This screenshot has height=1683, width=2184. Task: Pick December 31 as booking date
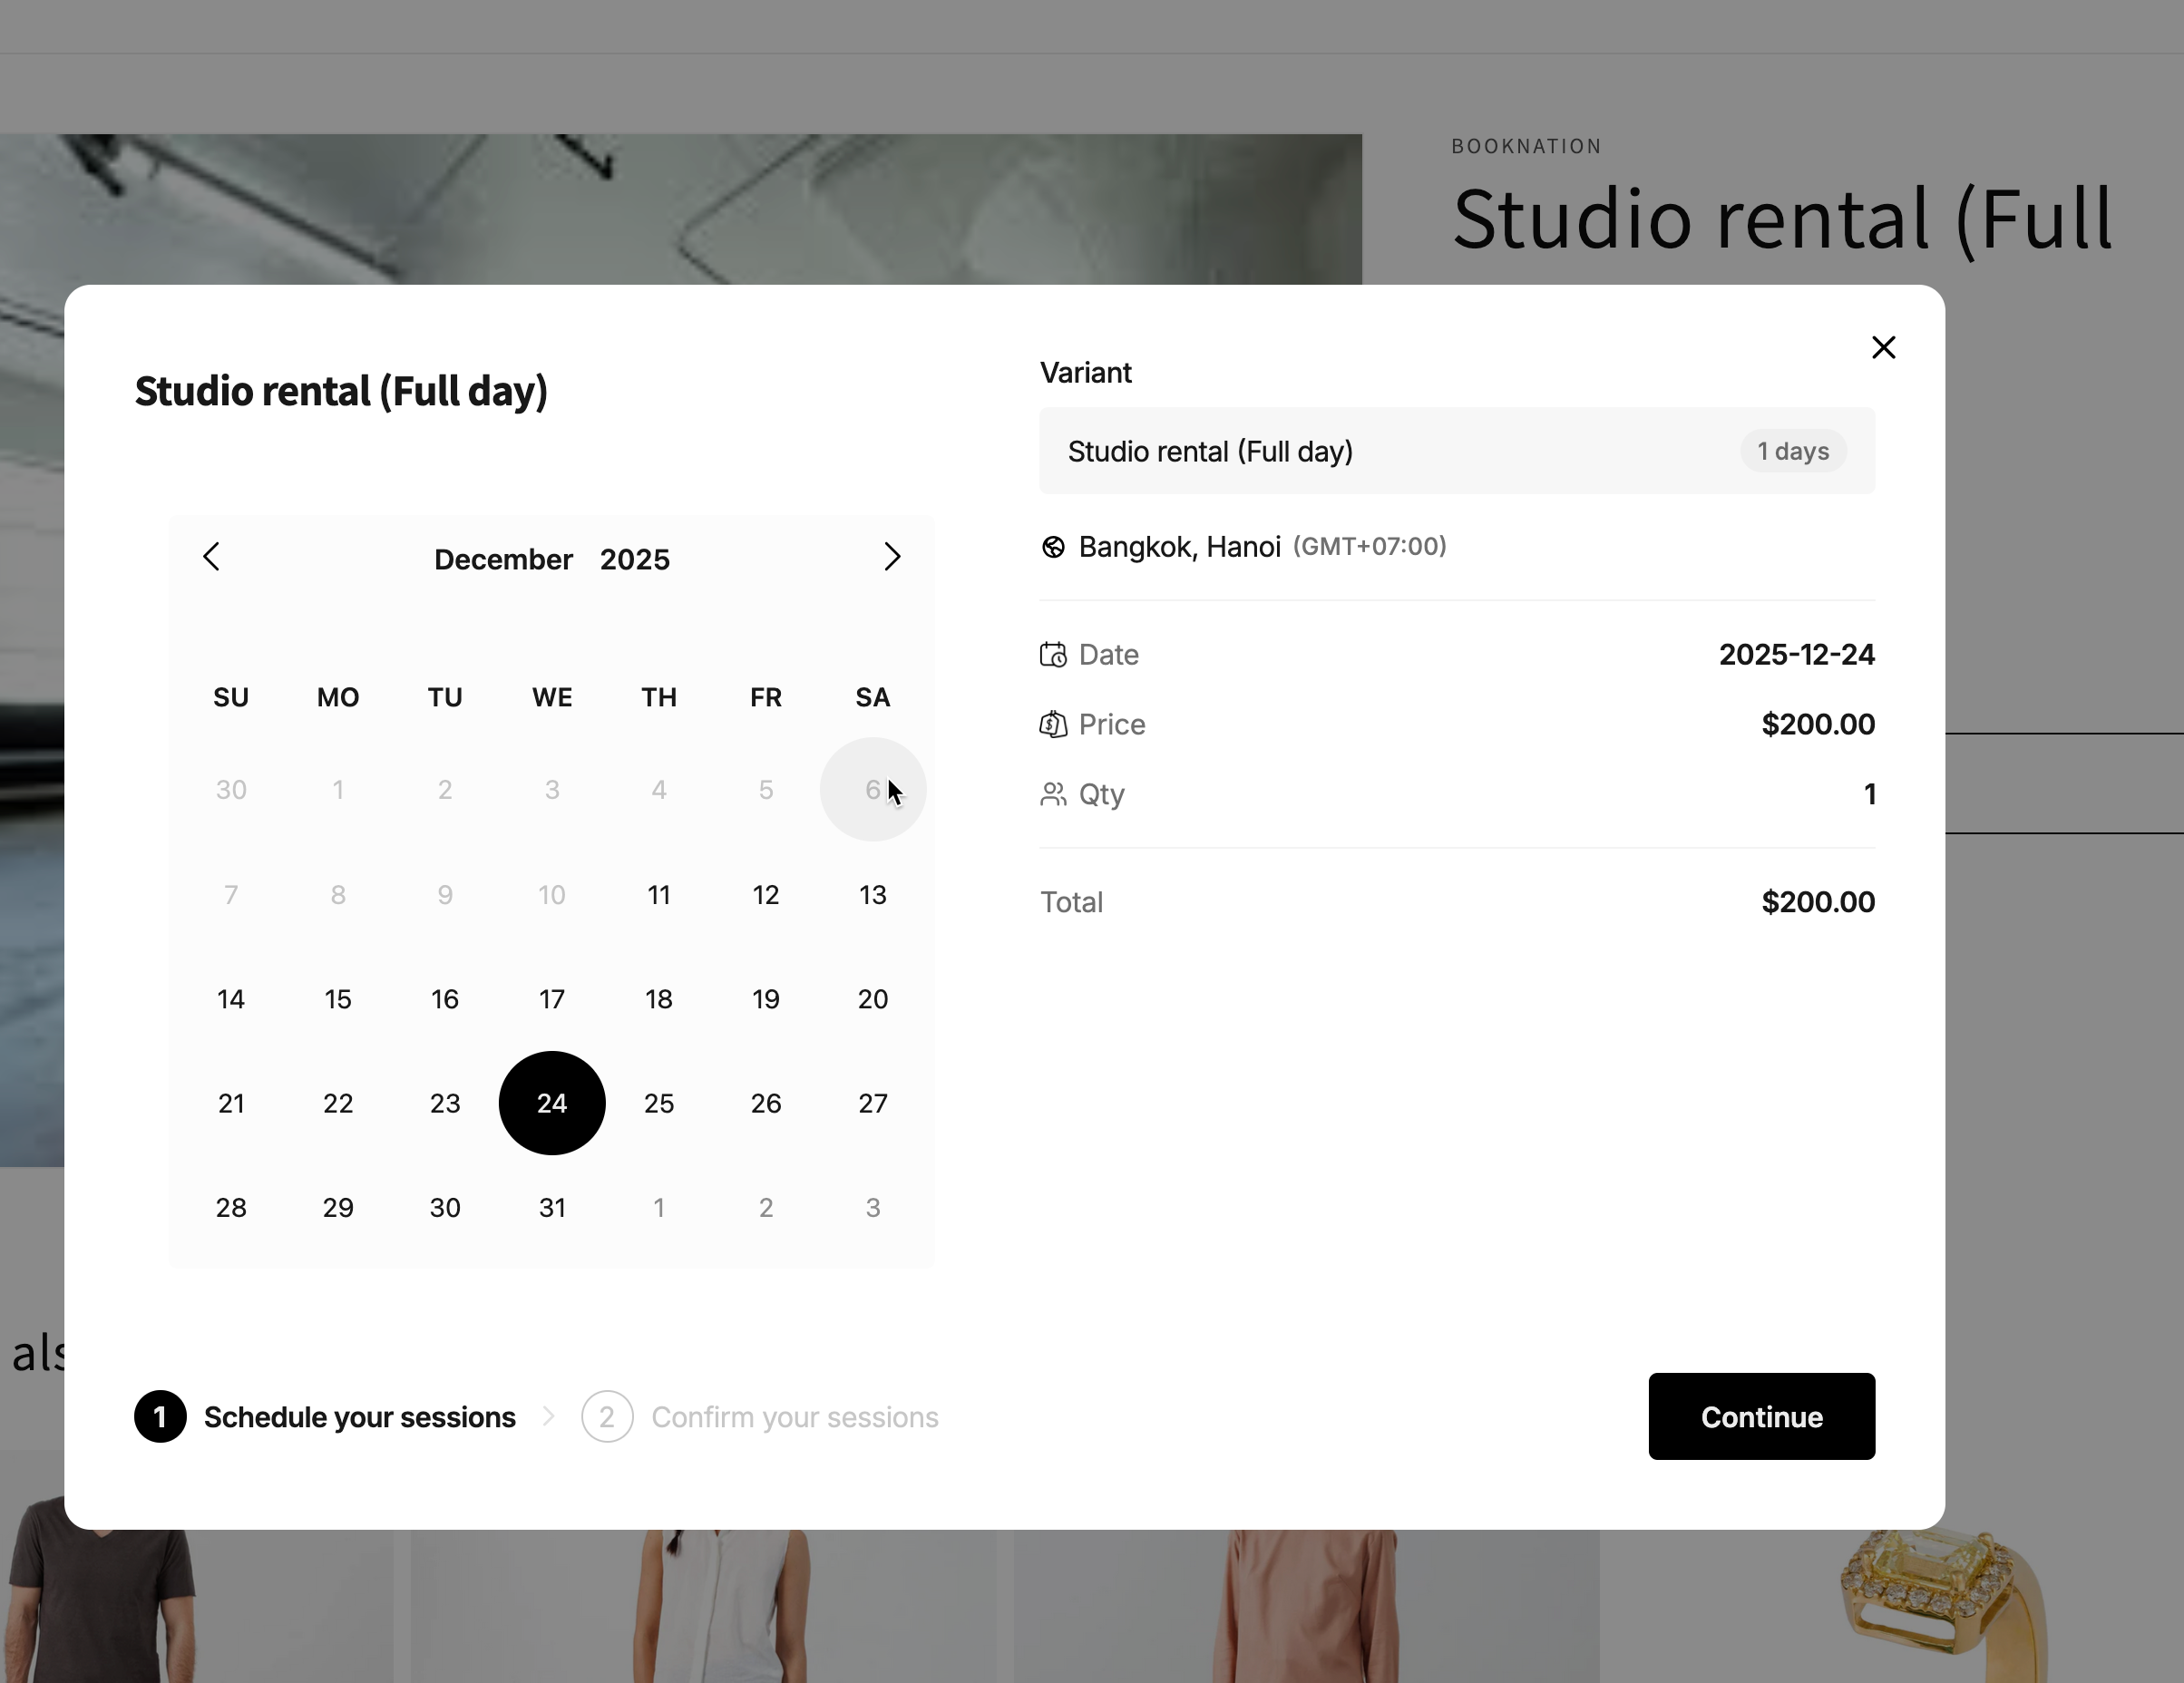pos(552,1208)
